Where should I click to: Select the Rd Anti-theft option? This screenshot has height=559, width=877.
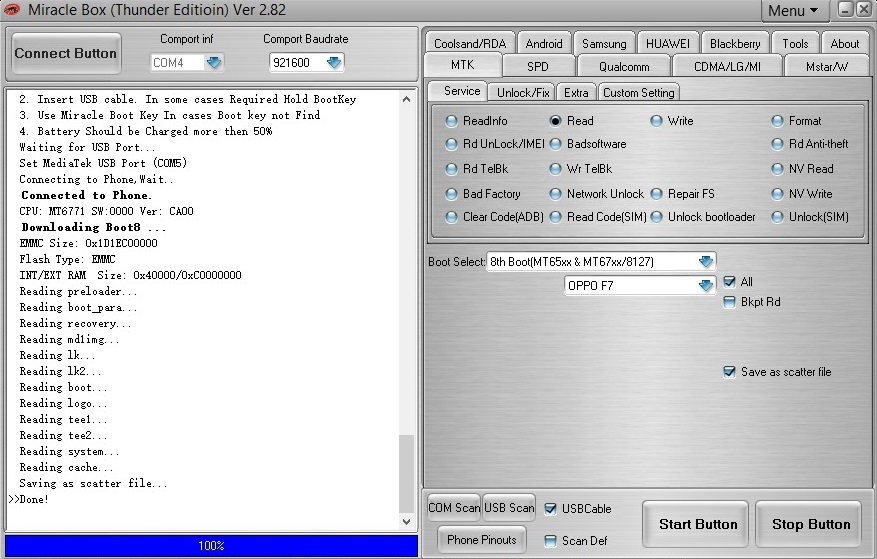777,144
